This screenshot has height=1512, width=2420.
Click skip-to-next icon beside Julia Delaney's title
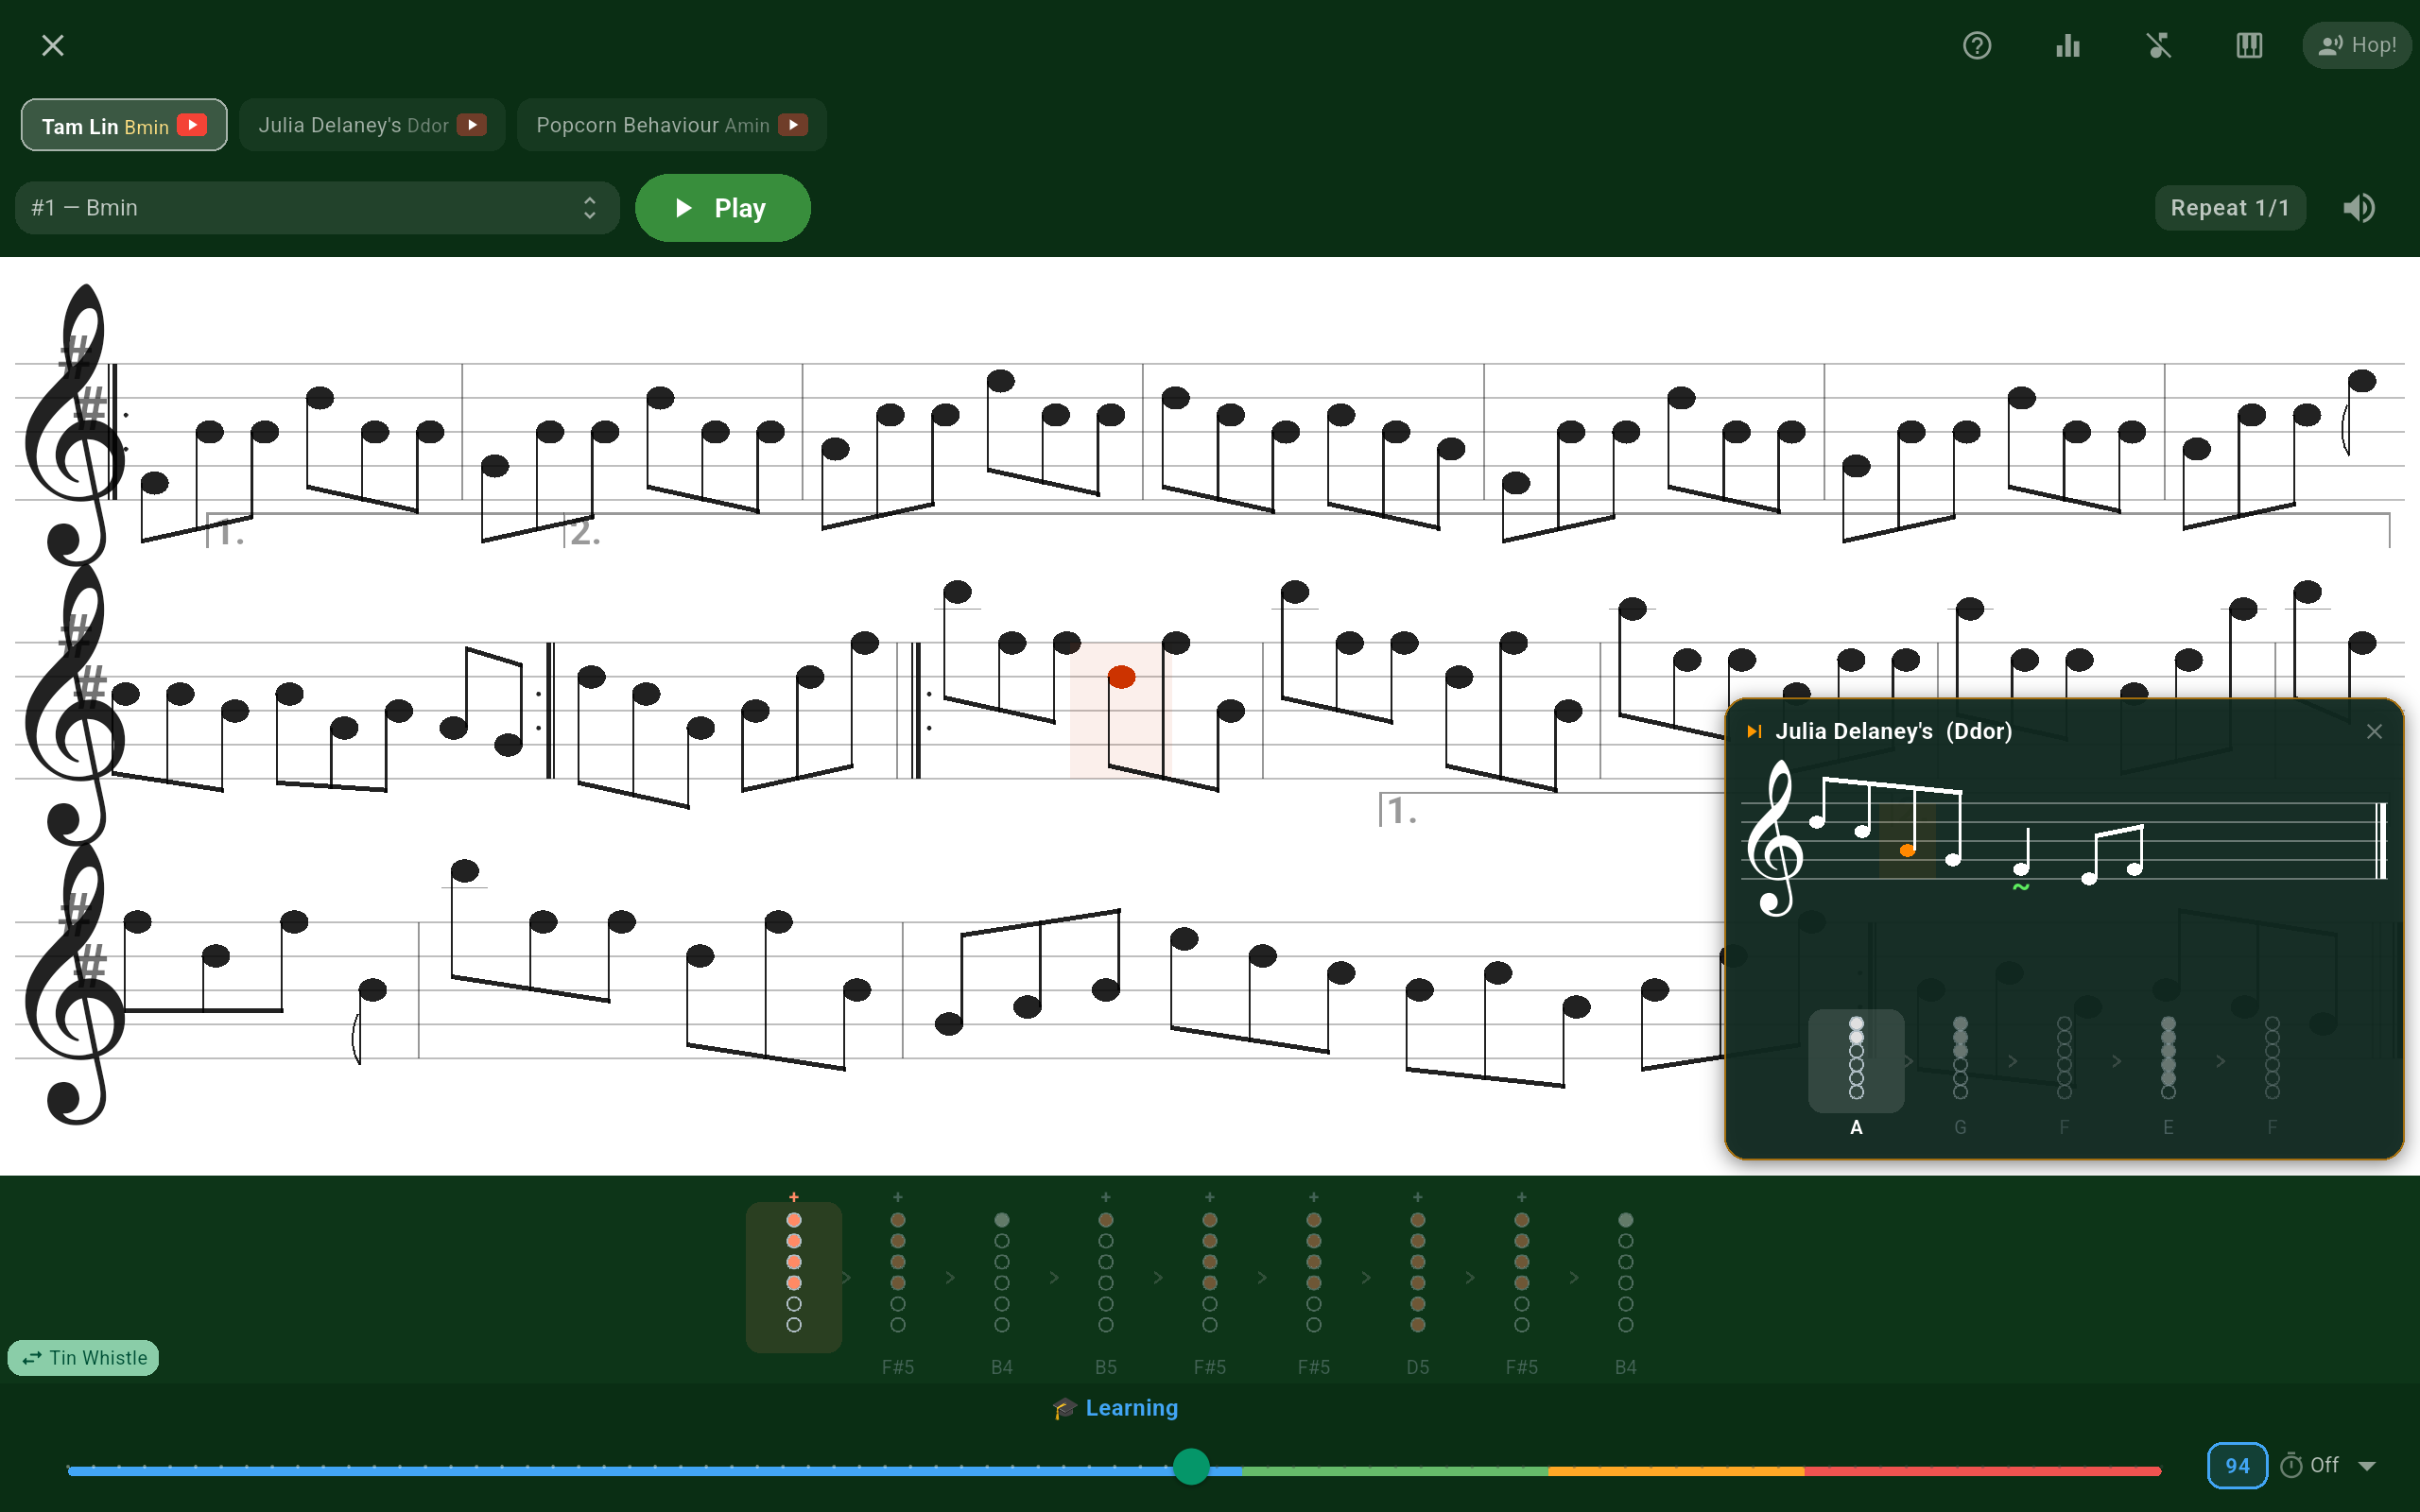(1754, 732)
